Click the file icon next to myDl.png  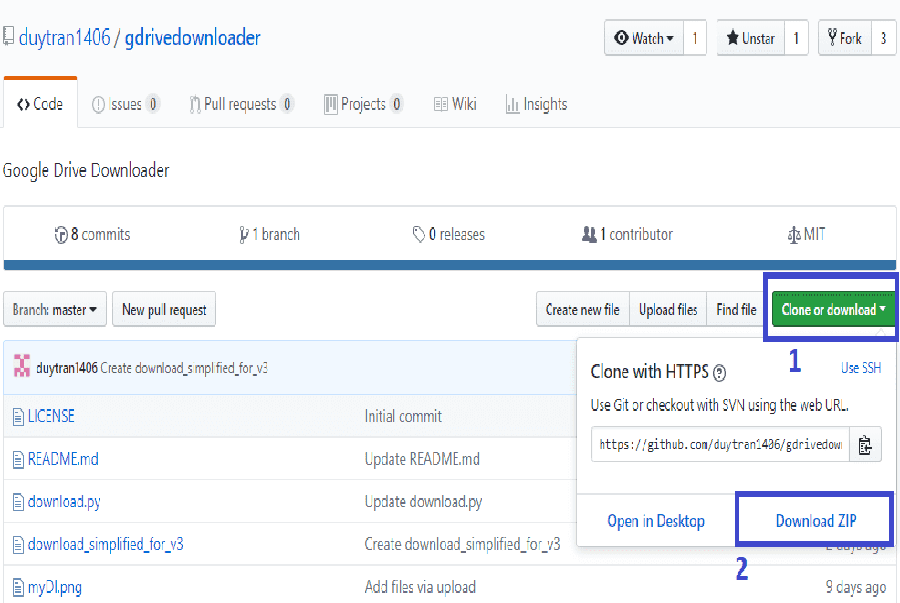point(17,588)
